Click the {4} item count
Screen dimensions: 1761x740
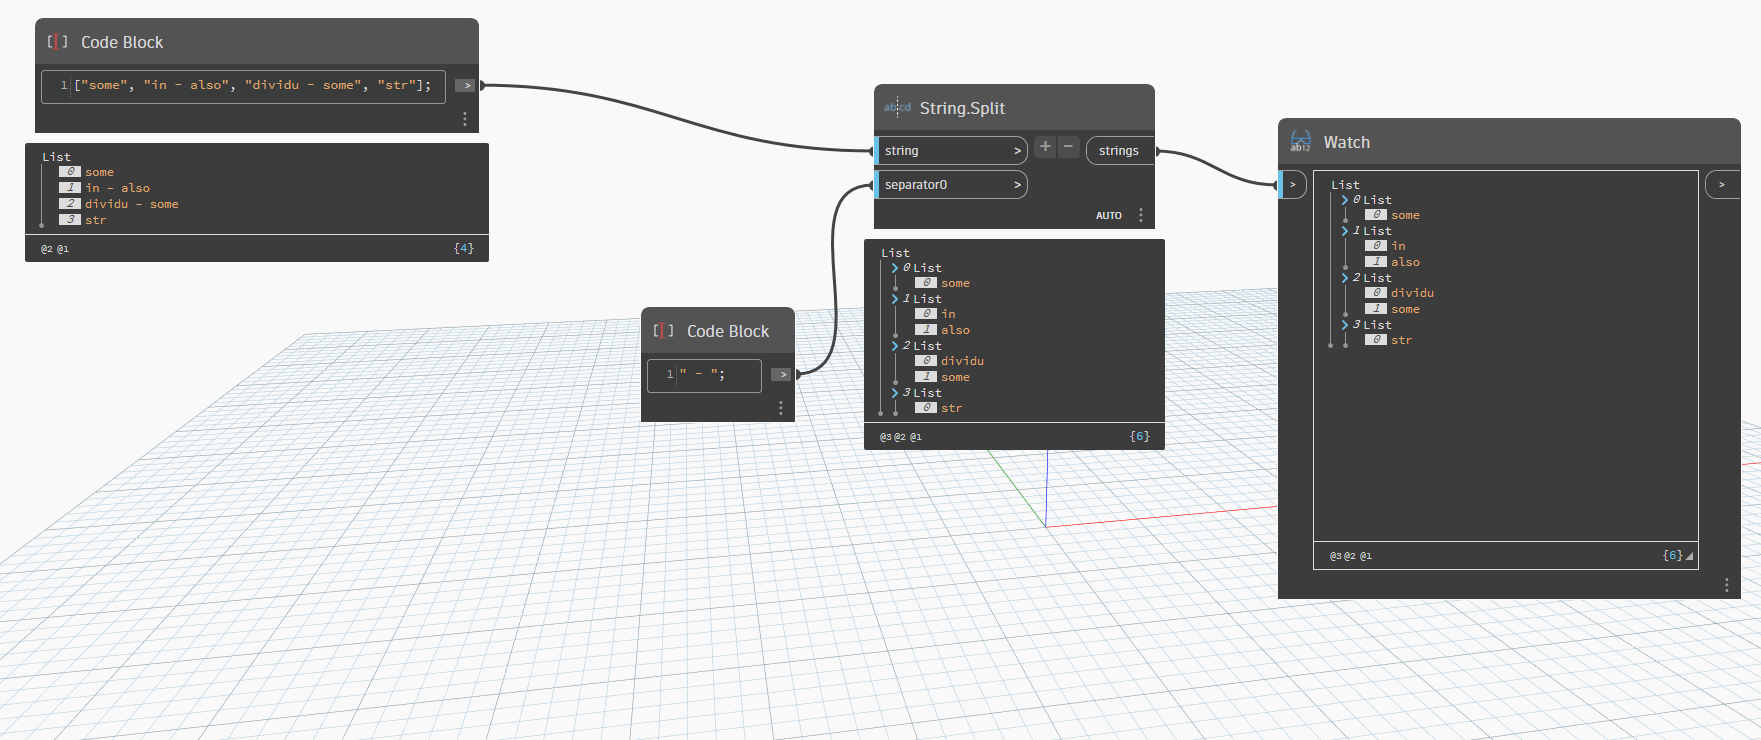tap(464, 248)
